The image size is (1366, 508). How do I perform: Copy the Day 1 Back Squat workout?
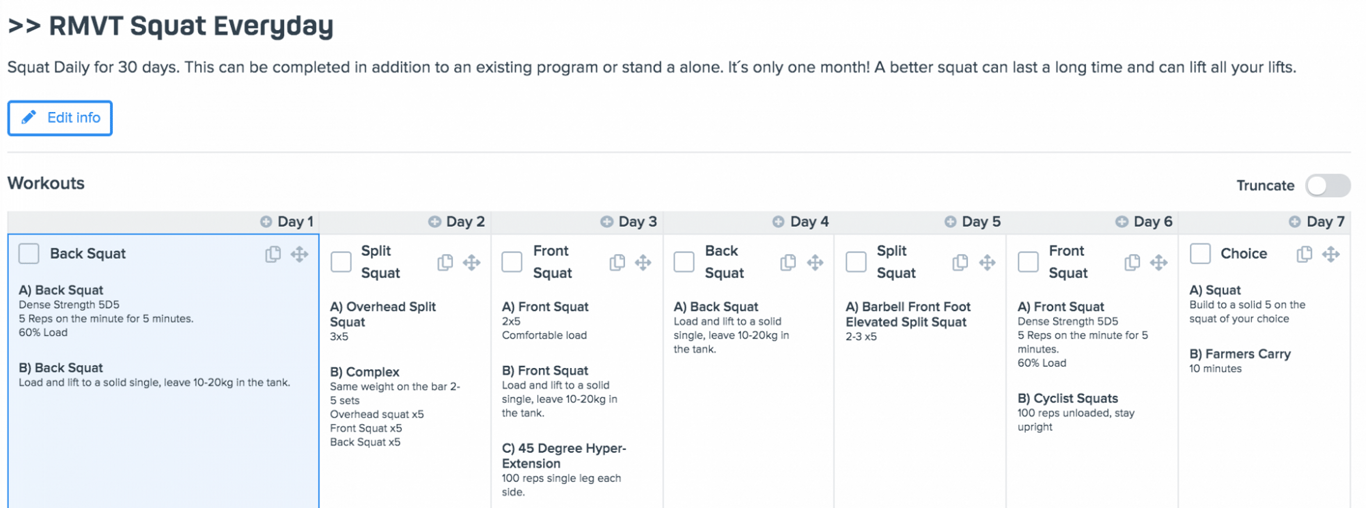coord(273,254)
